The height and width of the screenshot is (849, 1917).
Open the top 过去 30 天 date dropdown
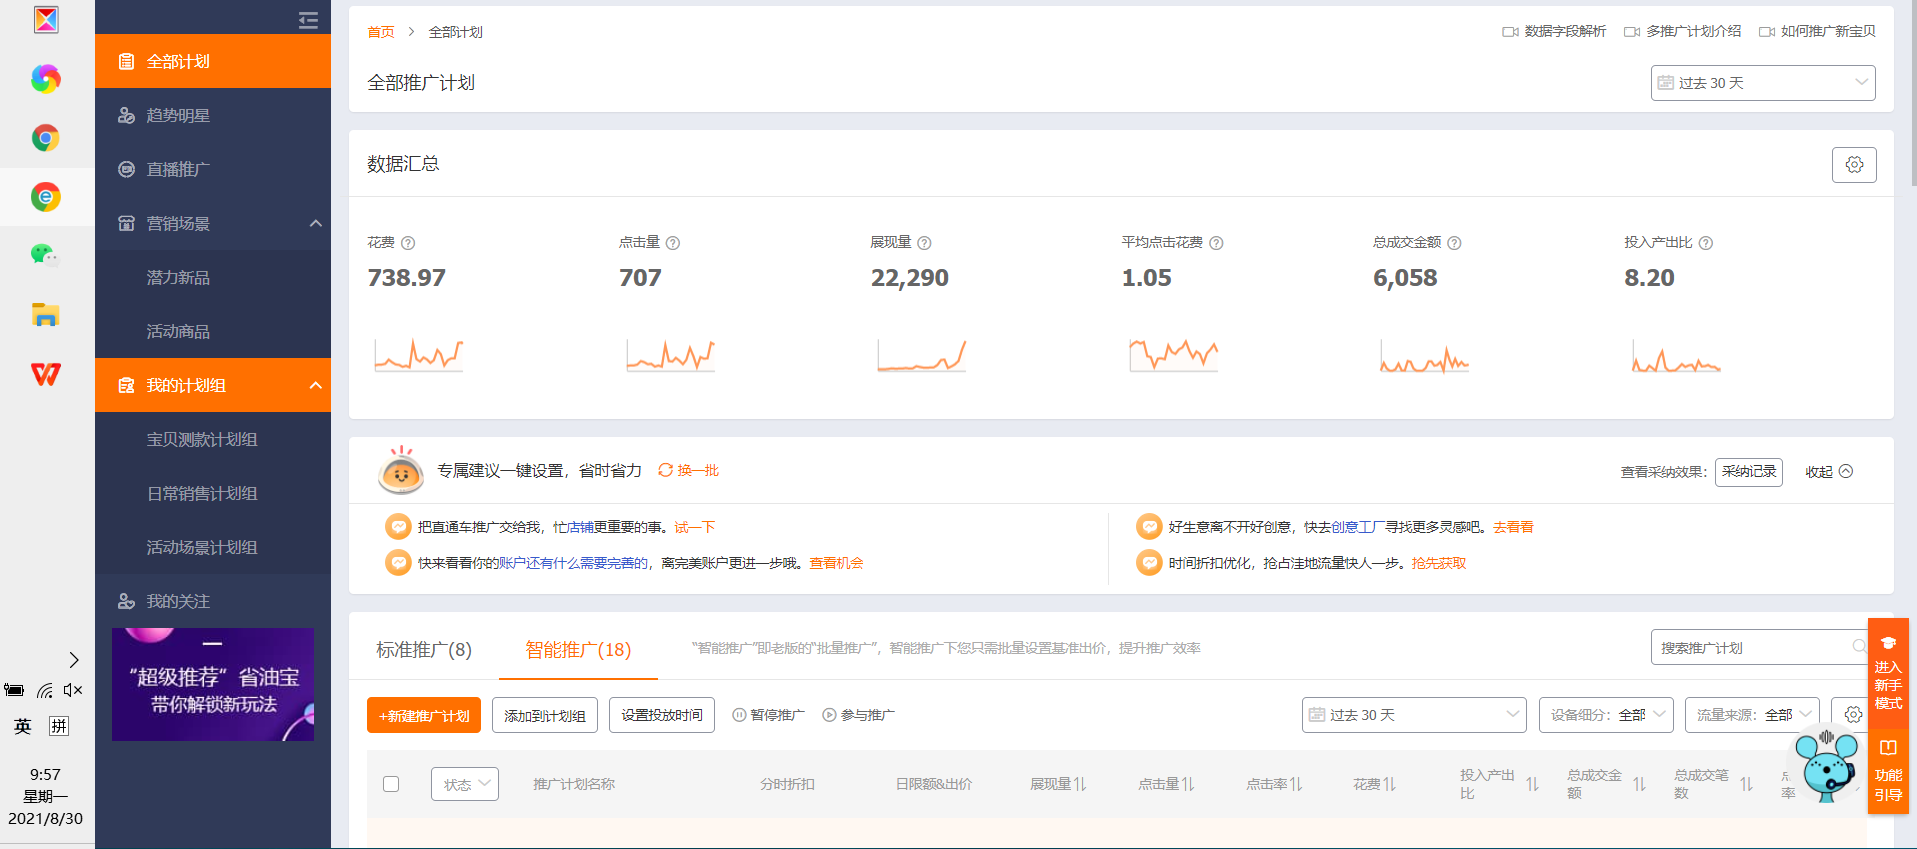[1762, 83]
